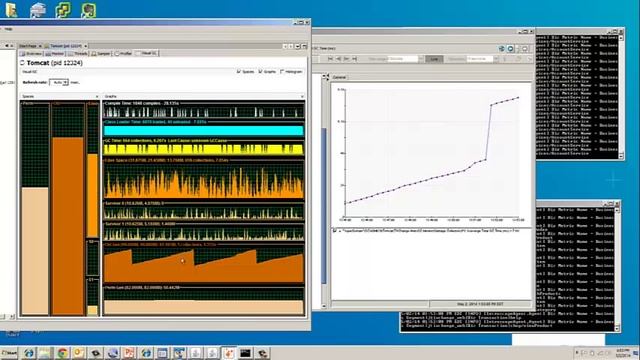Viewport: 640px width, 360px height.
Task: Open the Profiler tab
Action: click(x=123, y=53)
